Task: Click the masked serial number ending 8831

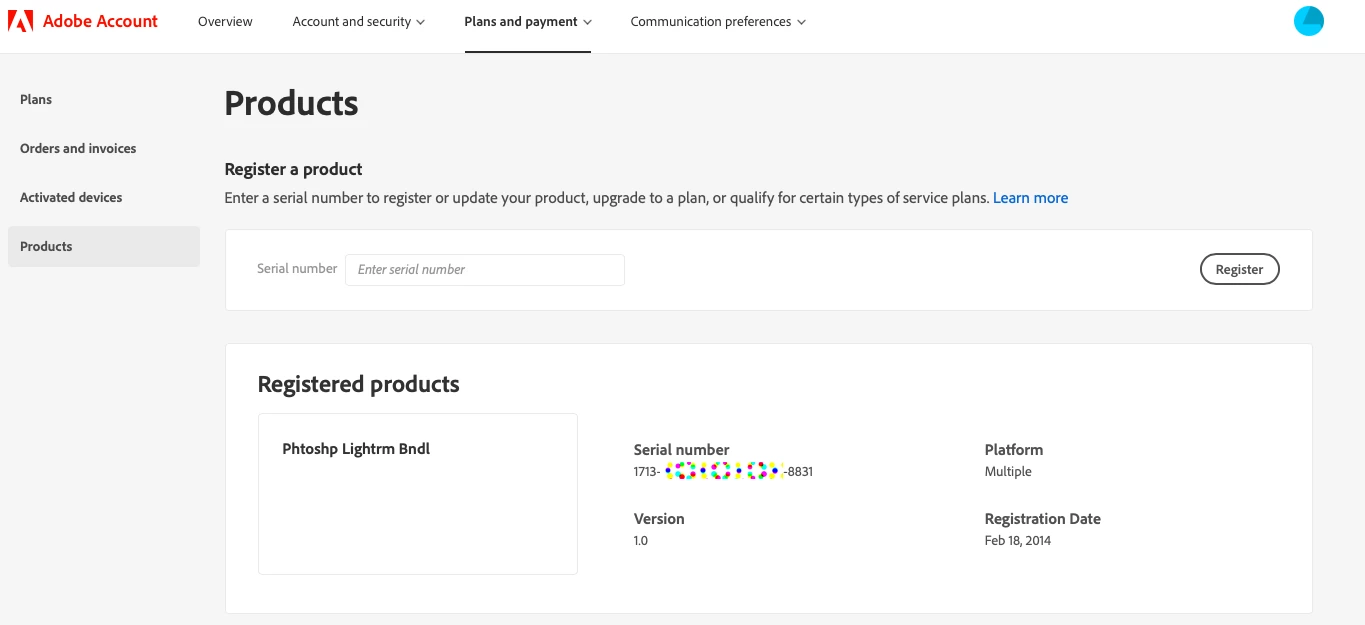Action: coord(723,472)
